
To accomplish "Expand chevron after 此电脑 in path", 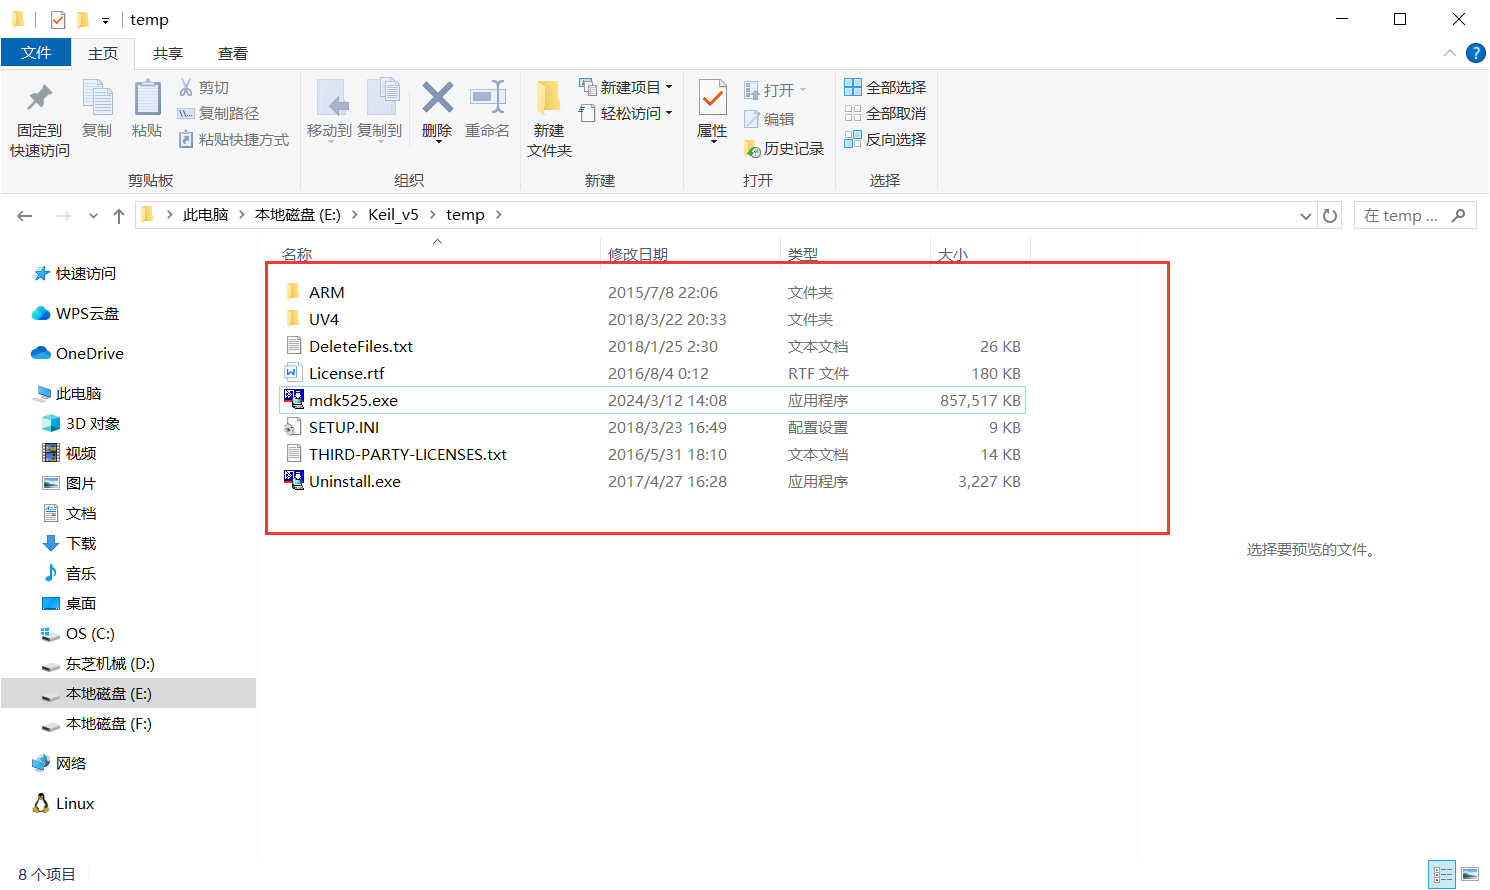I will 242,215.
